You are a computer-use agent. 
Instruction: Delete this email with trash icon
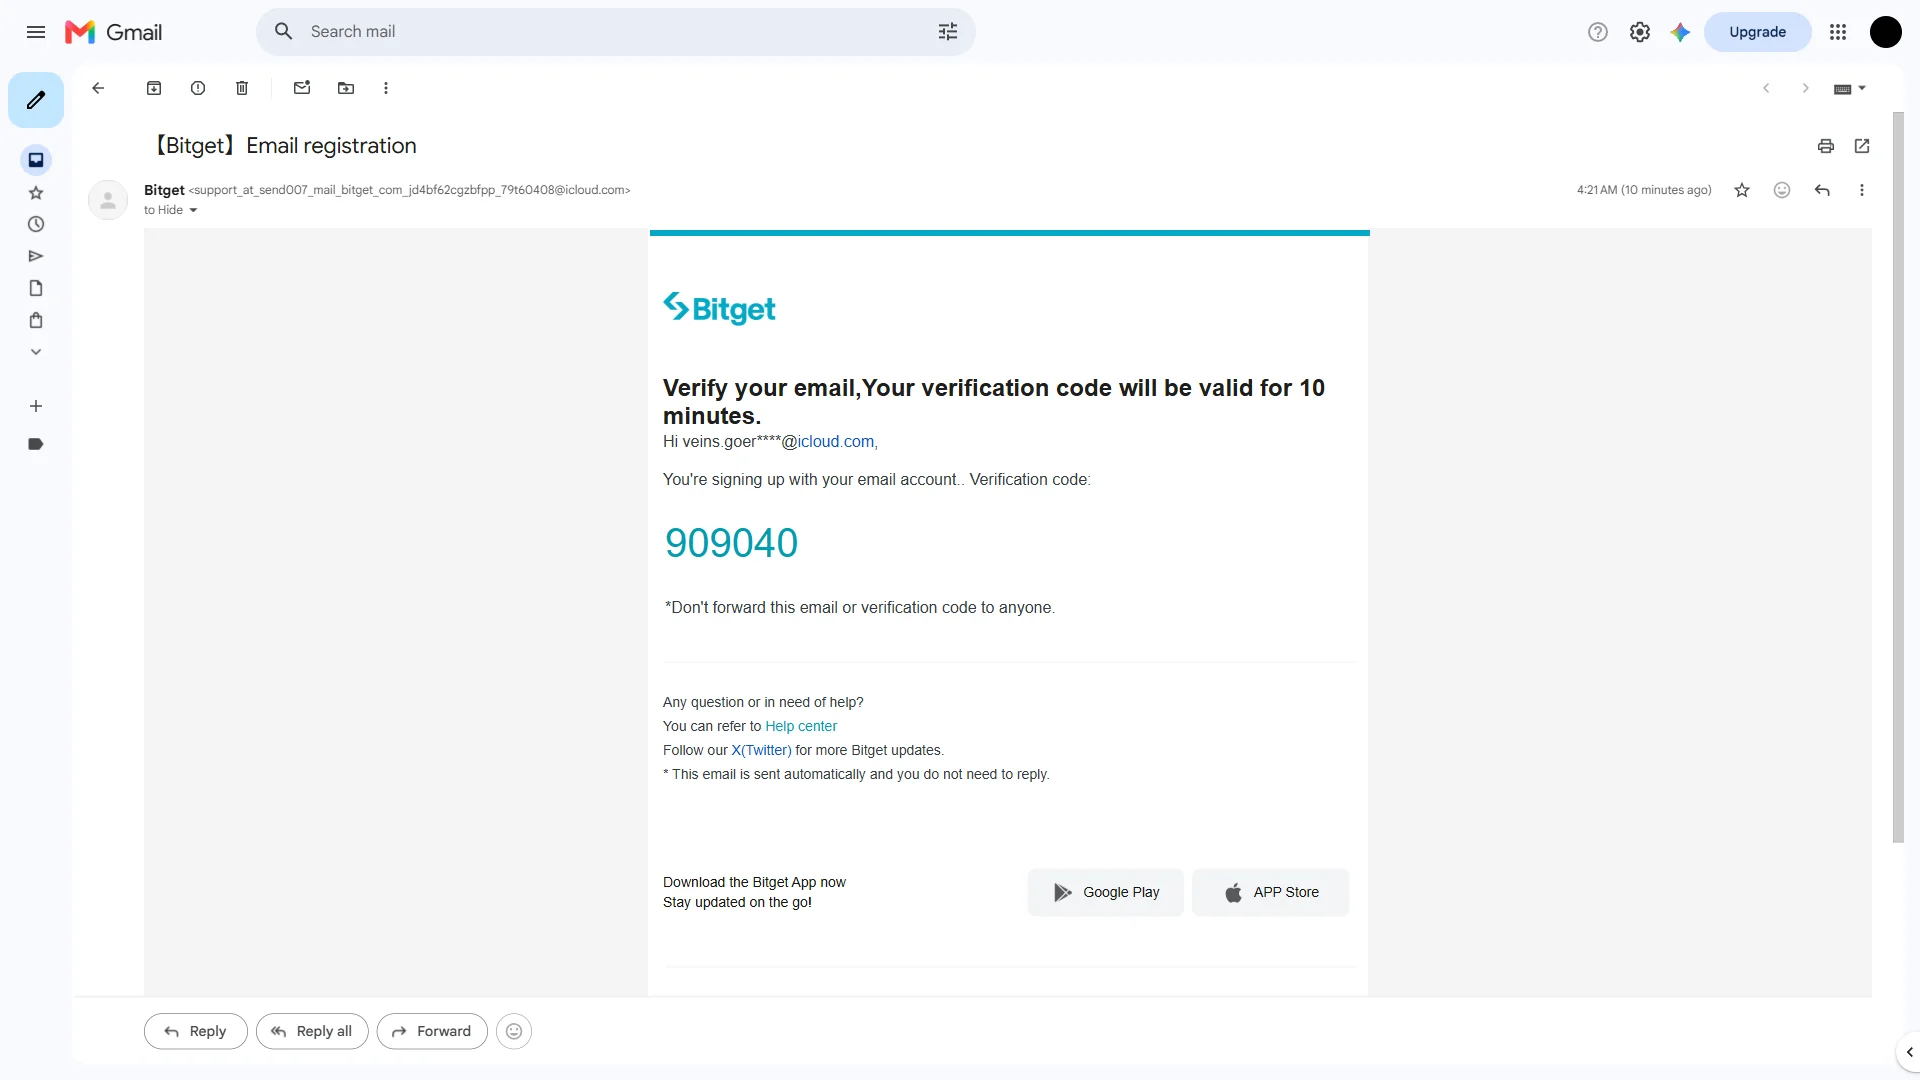point(242,88)
